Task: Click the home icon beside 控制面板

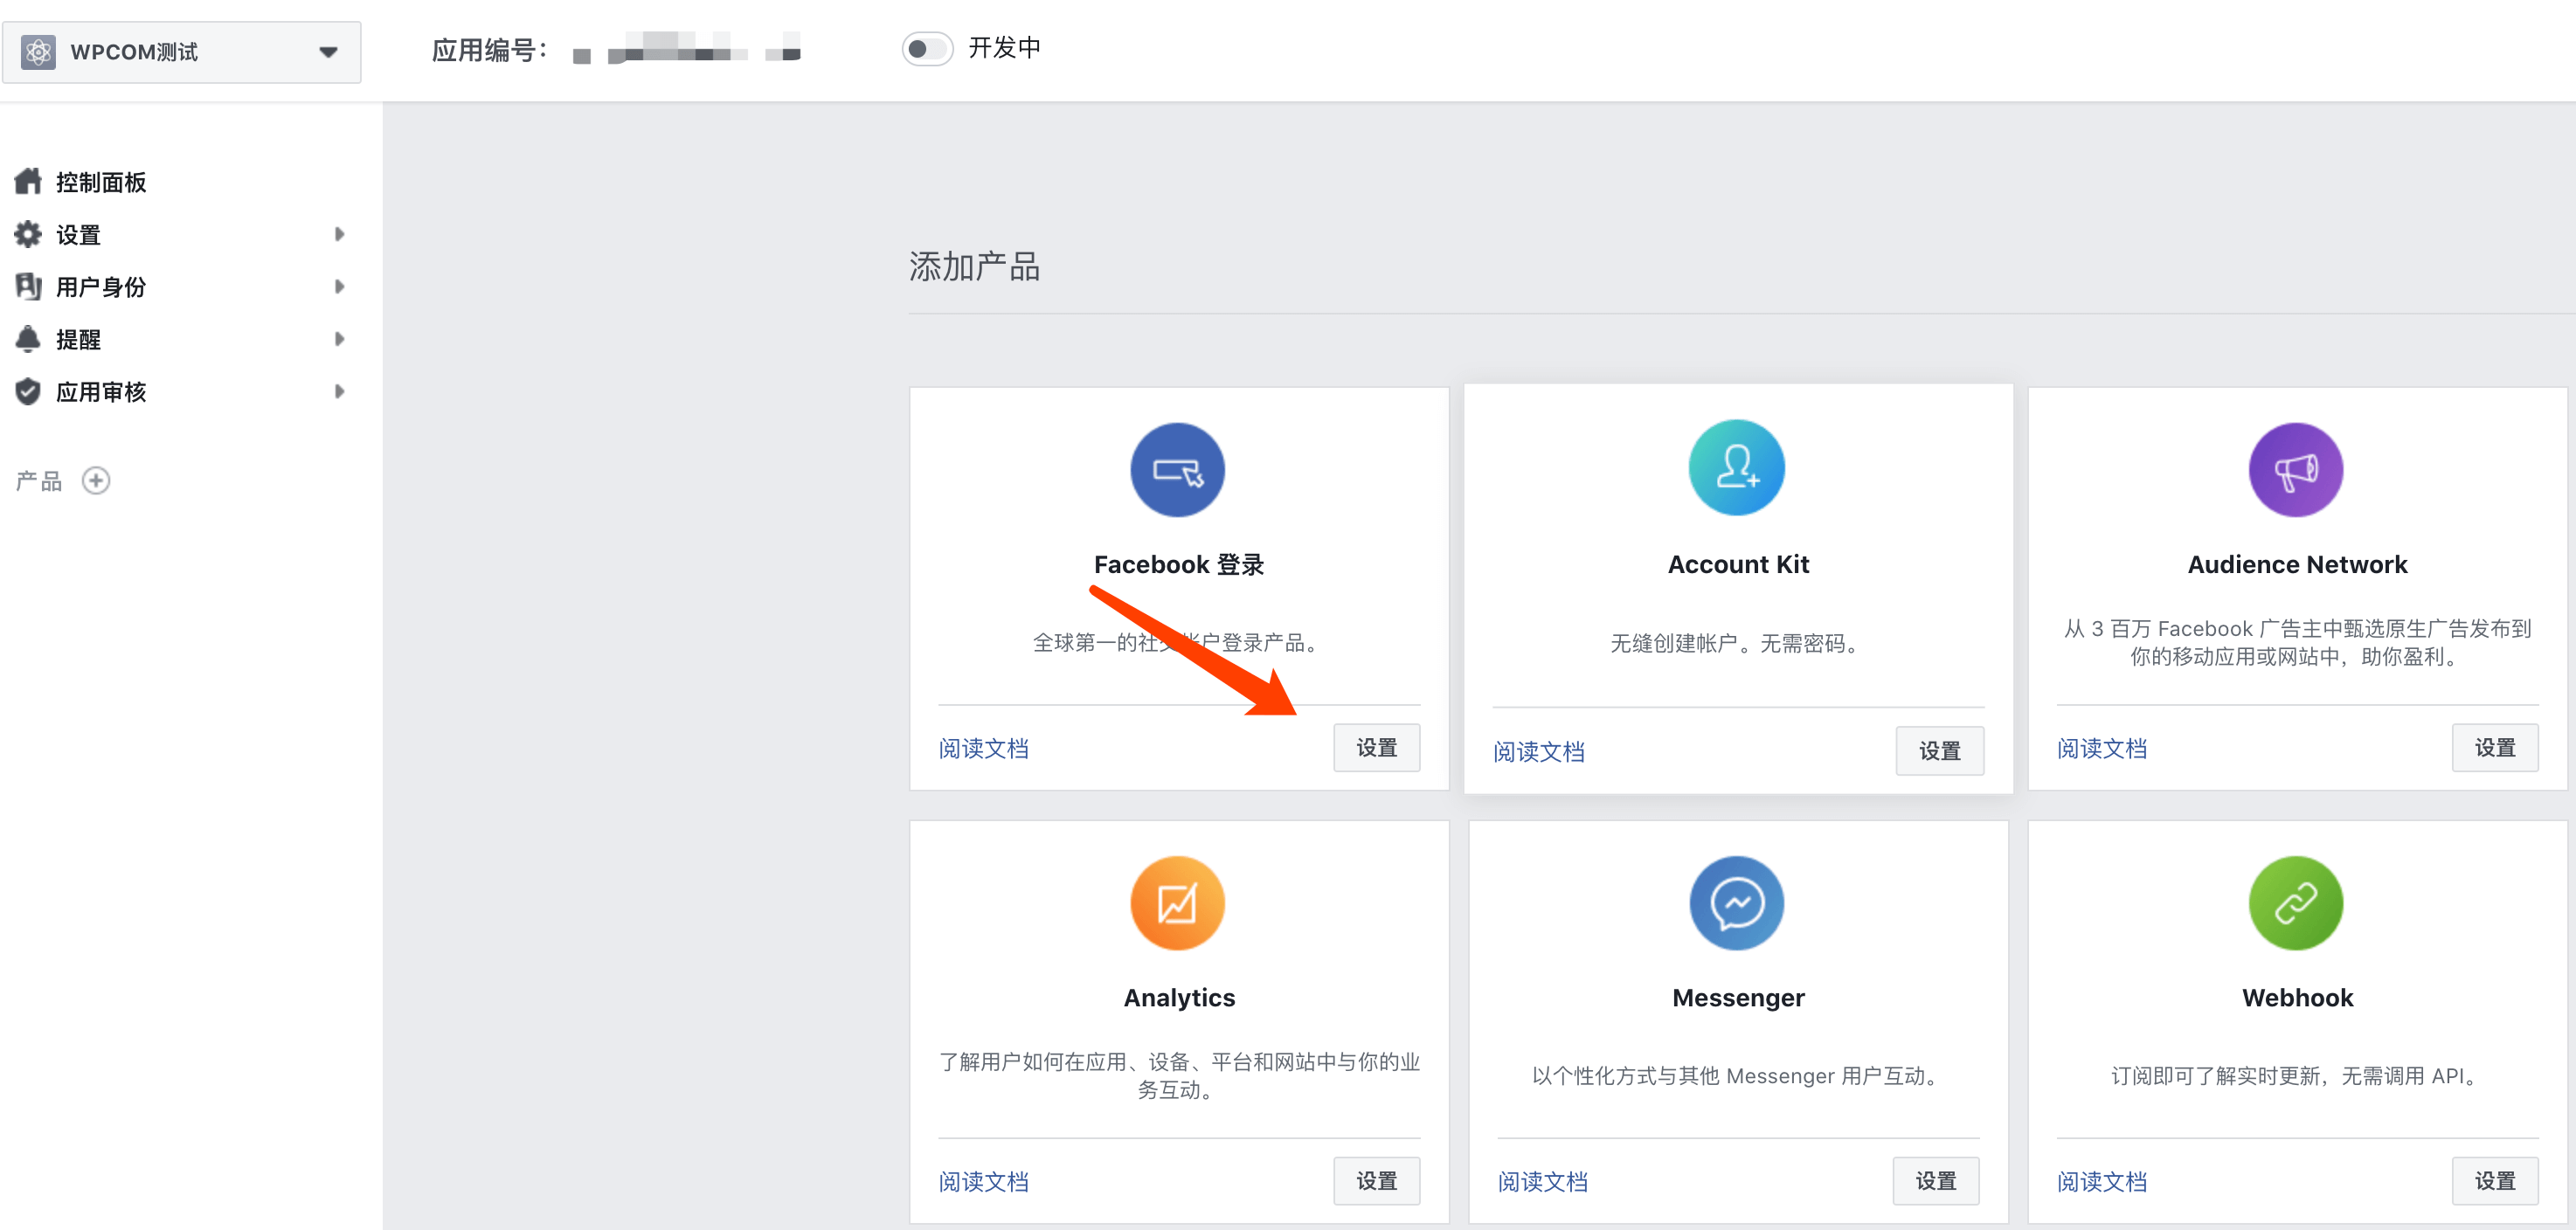Action: click(28, 181)
